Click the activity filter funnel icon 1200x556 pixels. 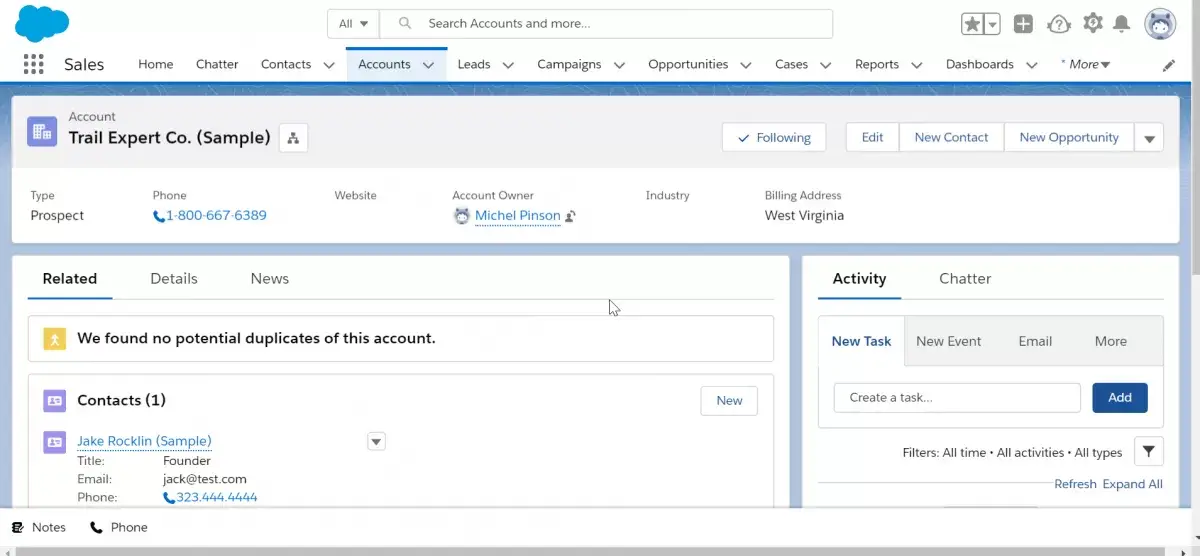tap(1149, 452)
